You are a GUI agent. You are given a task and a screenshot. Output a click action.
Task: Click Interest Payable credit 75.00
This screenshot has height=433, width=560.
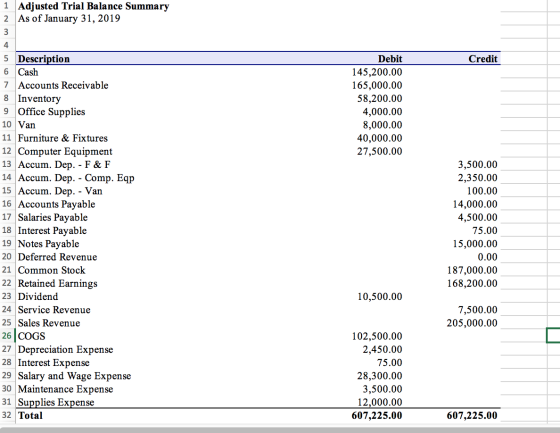[x=485, y=230]
